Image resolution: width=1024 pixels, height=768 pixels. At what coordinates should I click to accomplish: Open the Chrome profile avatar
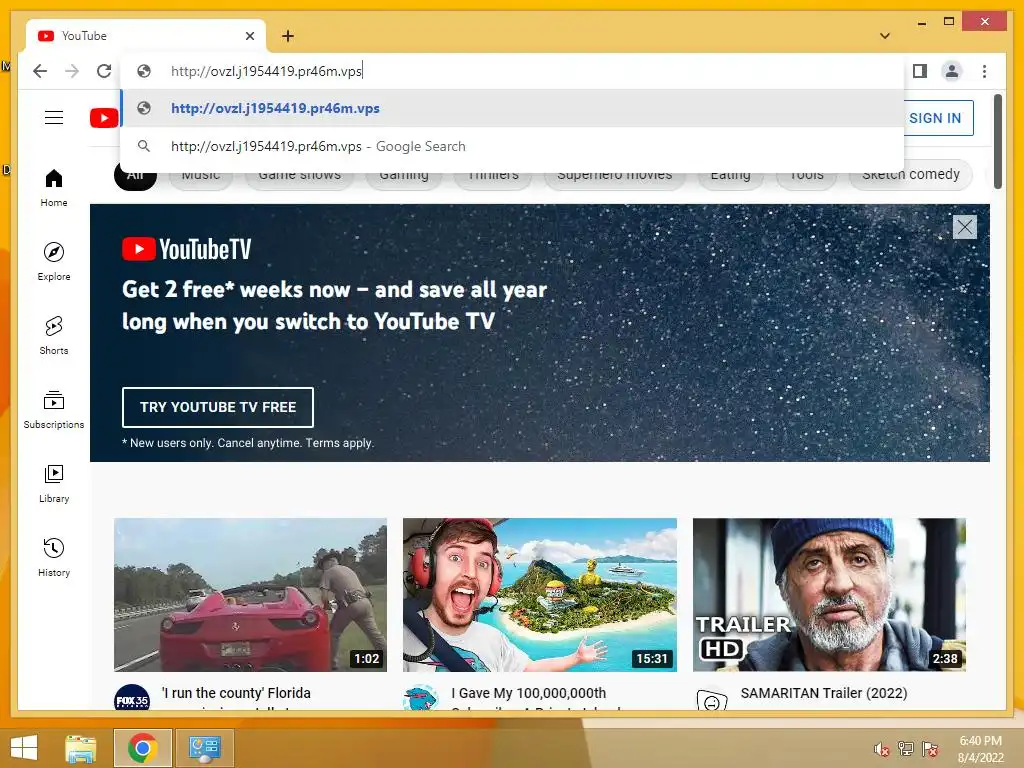[x=952, y=71]
